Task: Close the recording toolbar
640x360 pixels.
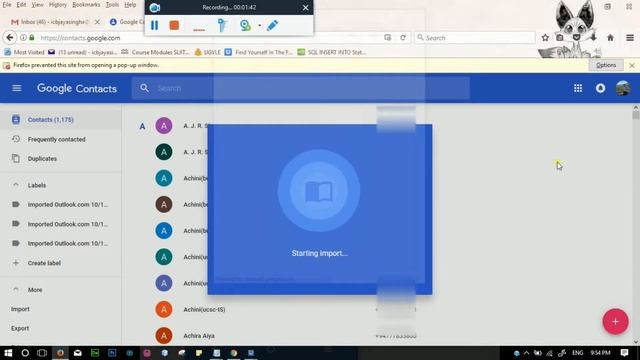Action: [305, 7]
